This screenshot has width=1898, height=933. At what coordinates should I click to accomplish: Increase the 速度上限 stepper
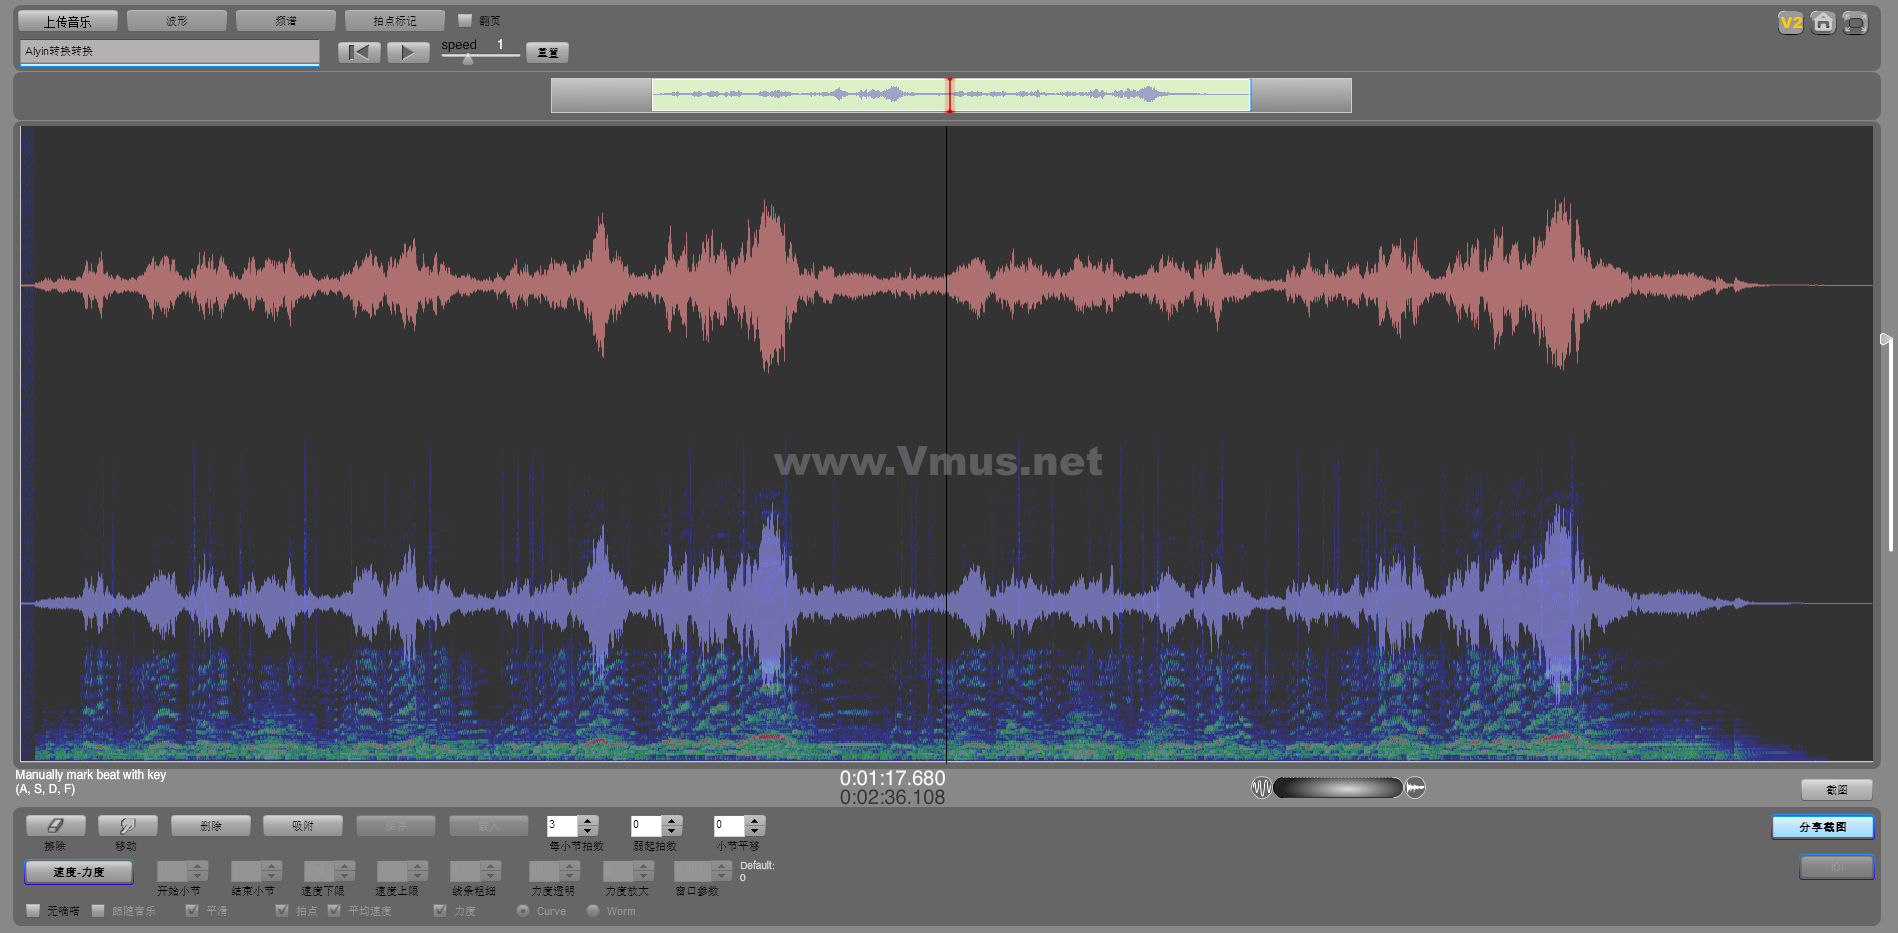click(418, 866)
